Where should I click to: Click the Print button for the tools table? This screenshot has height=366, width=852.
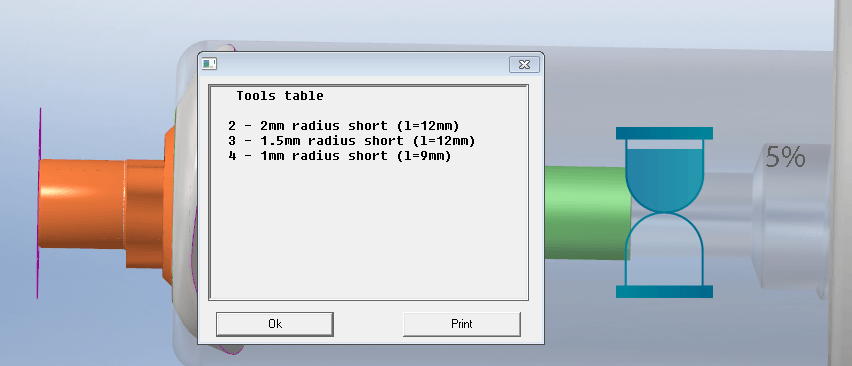pos(462,324)
